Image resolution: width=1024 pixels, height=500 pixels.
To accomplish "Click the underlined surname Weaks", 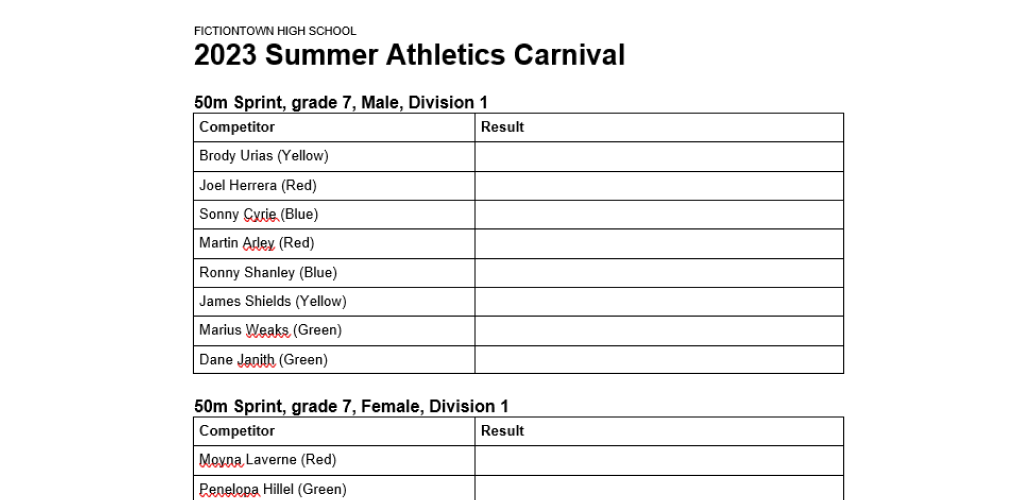I will (x=267, y=330).
